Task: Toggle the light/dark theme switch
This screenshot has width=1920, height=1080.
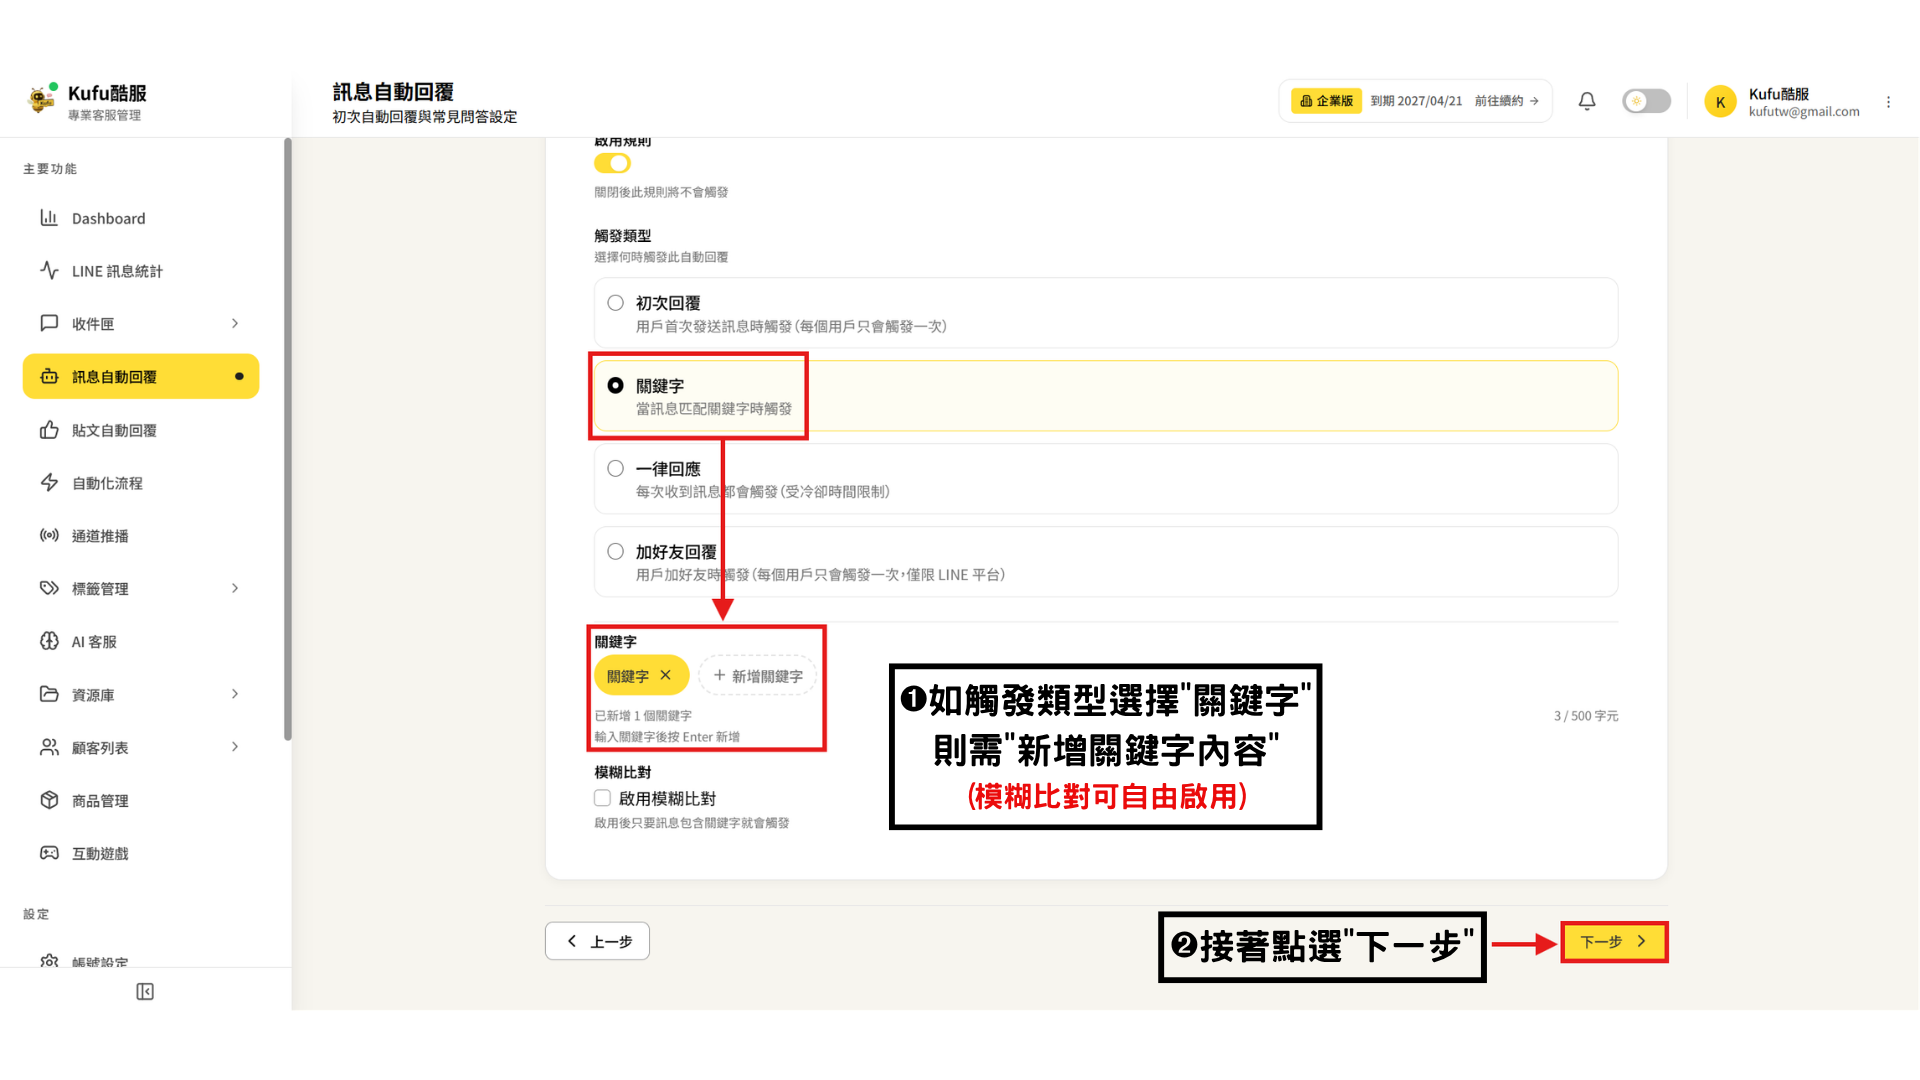Action: coord(1646,101)
